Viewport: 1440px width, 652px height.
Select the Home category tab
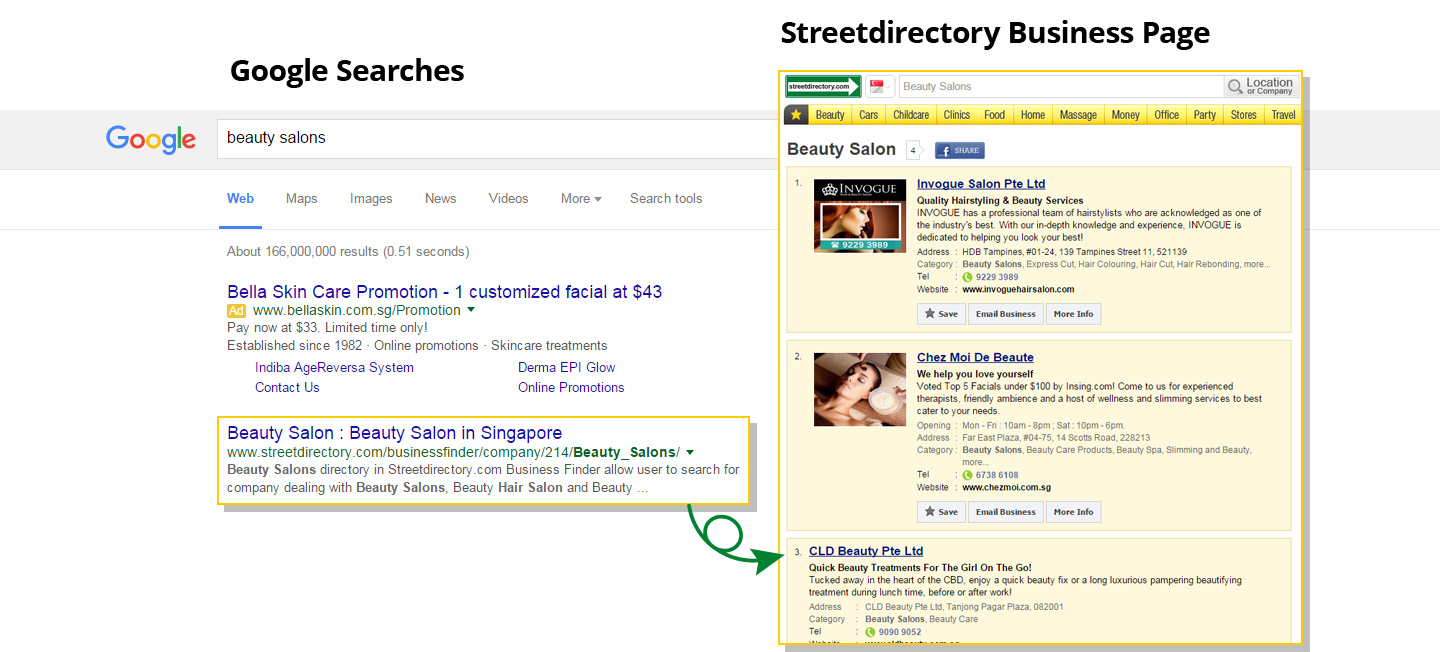coord(1033,115)
